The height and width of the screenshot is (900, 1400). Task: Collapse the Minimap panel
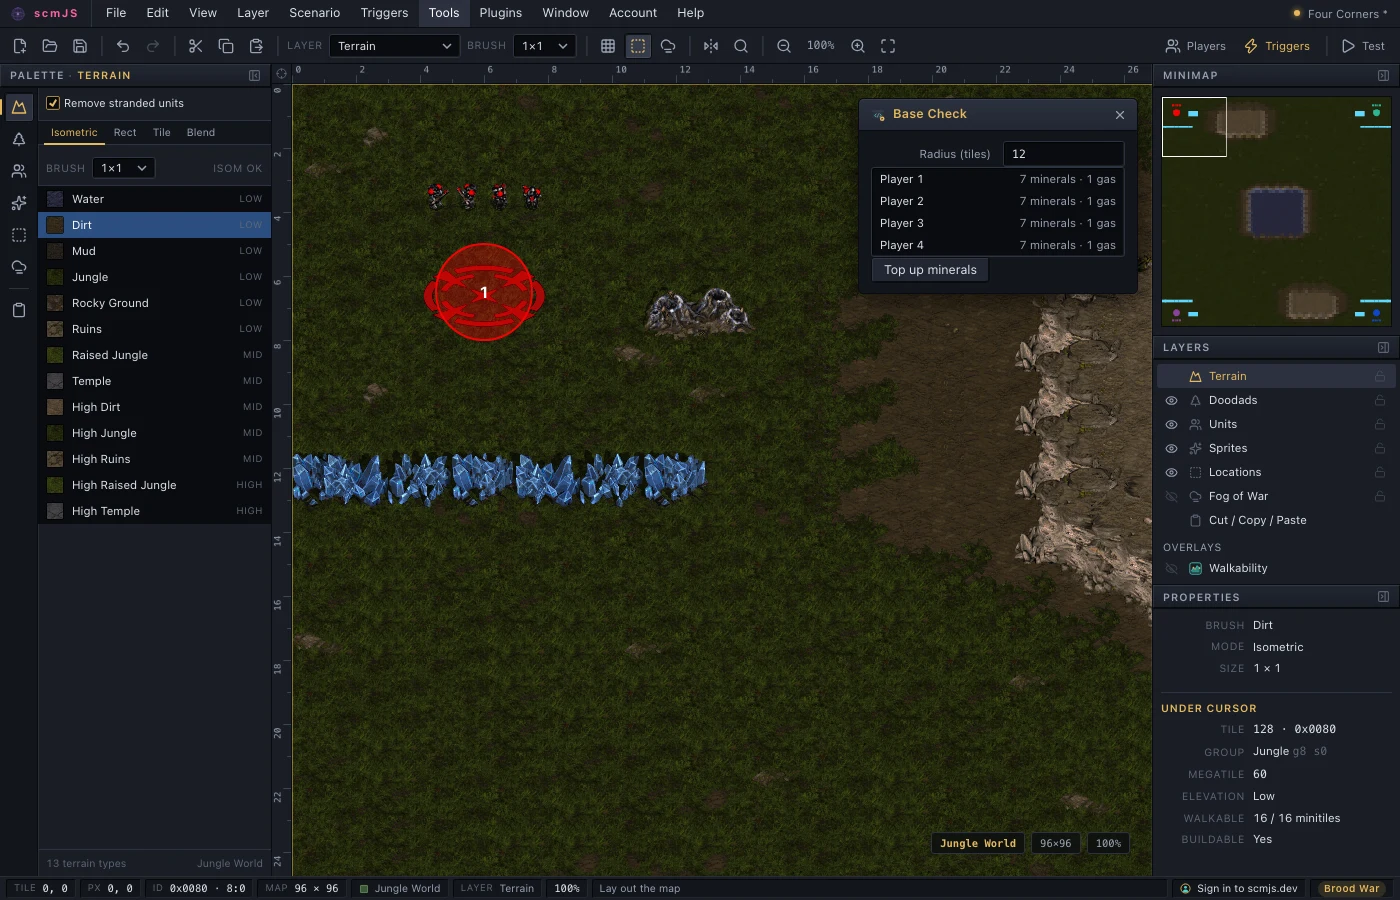point(1383,75)
